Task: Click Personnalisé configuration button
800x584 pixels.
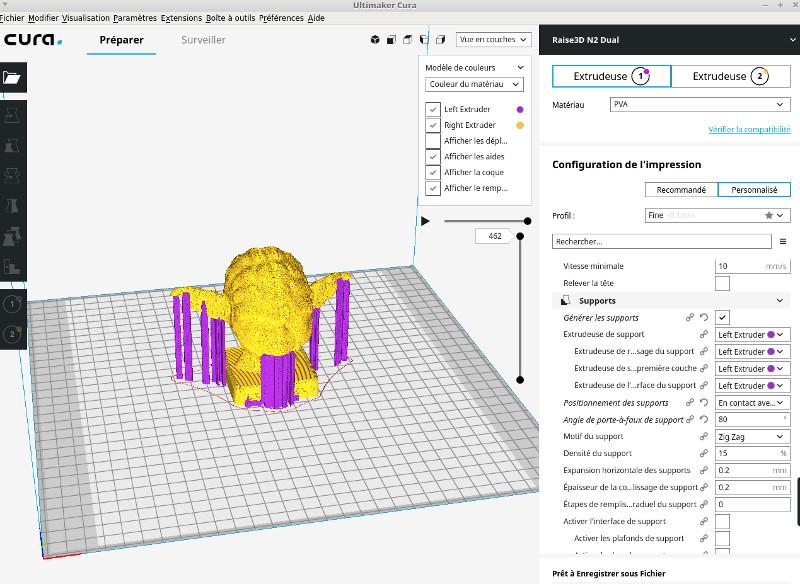Action: (x=754, y=190)
